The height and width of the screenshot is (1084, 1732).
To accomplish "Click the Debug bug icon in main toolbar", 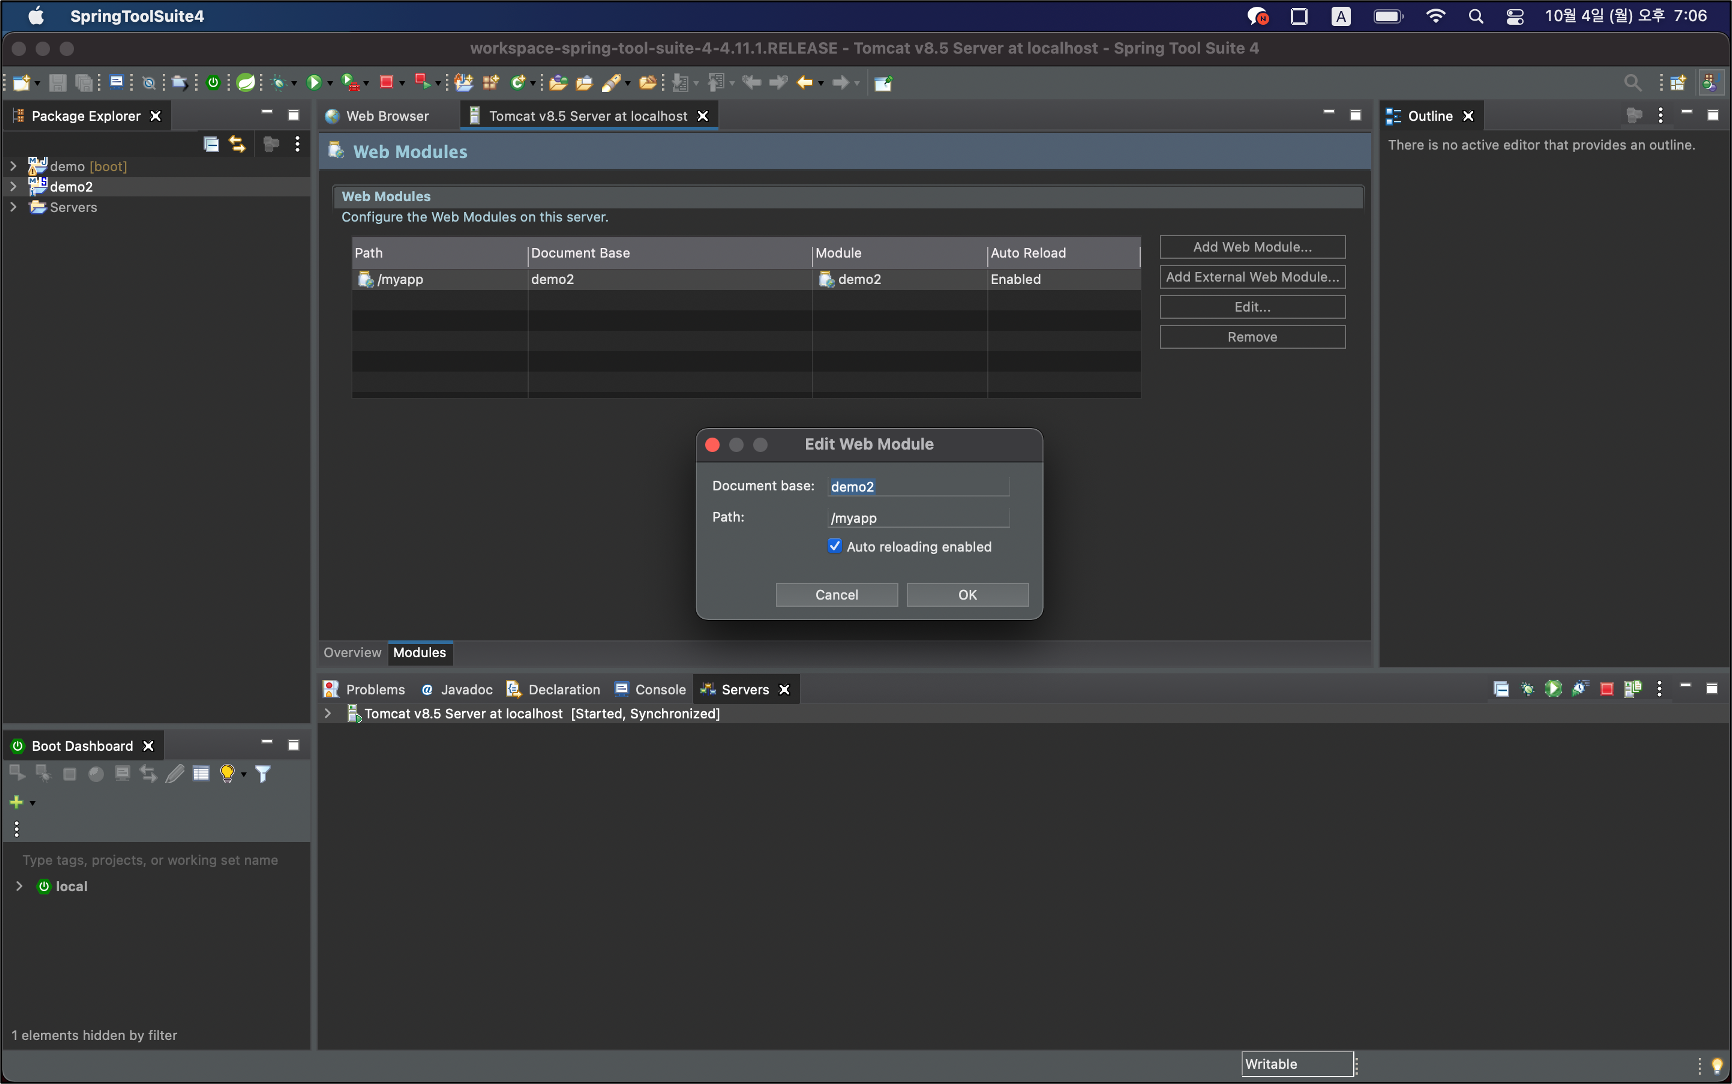I will (x=279, y=83).
